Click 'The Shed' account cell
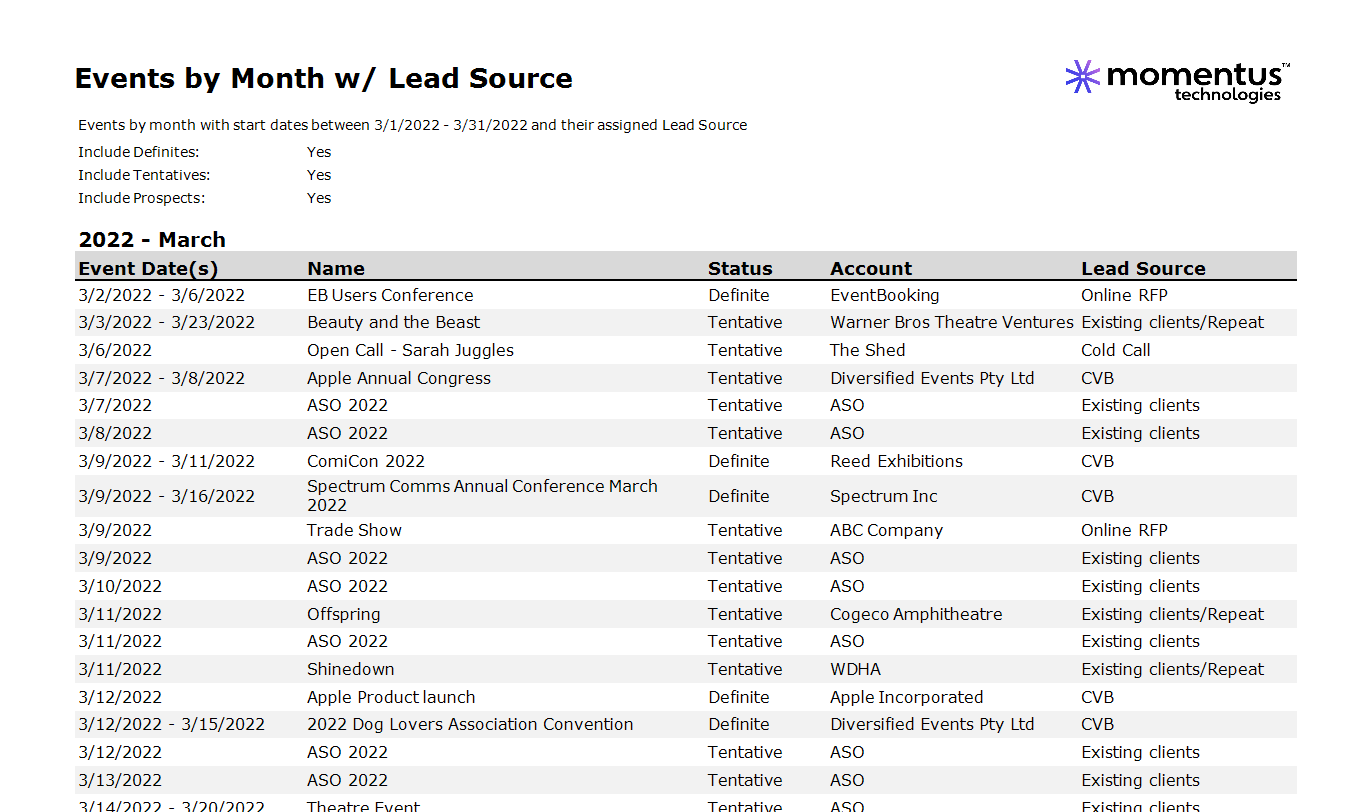The width and height of the screenshot is (1370, 812). point(868,350)
